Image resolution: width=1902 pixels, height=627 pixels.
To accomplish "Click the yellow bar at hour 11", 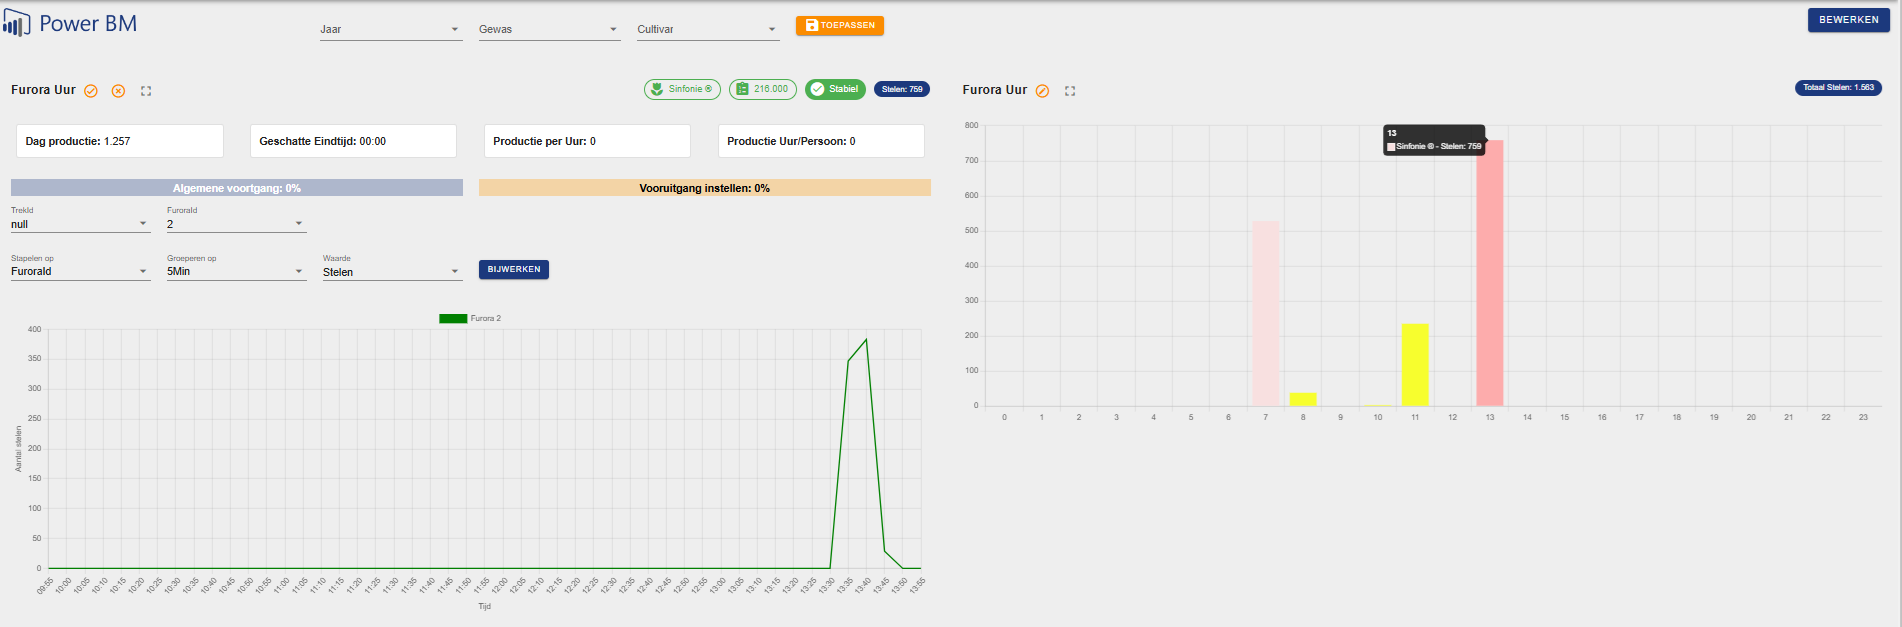I will tap(1415, 365).
